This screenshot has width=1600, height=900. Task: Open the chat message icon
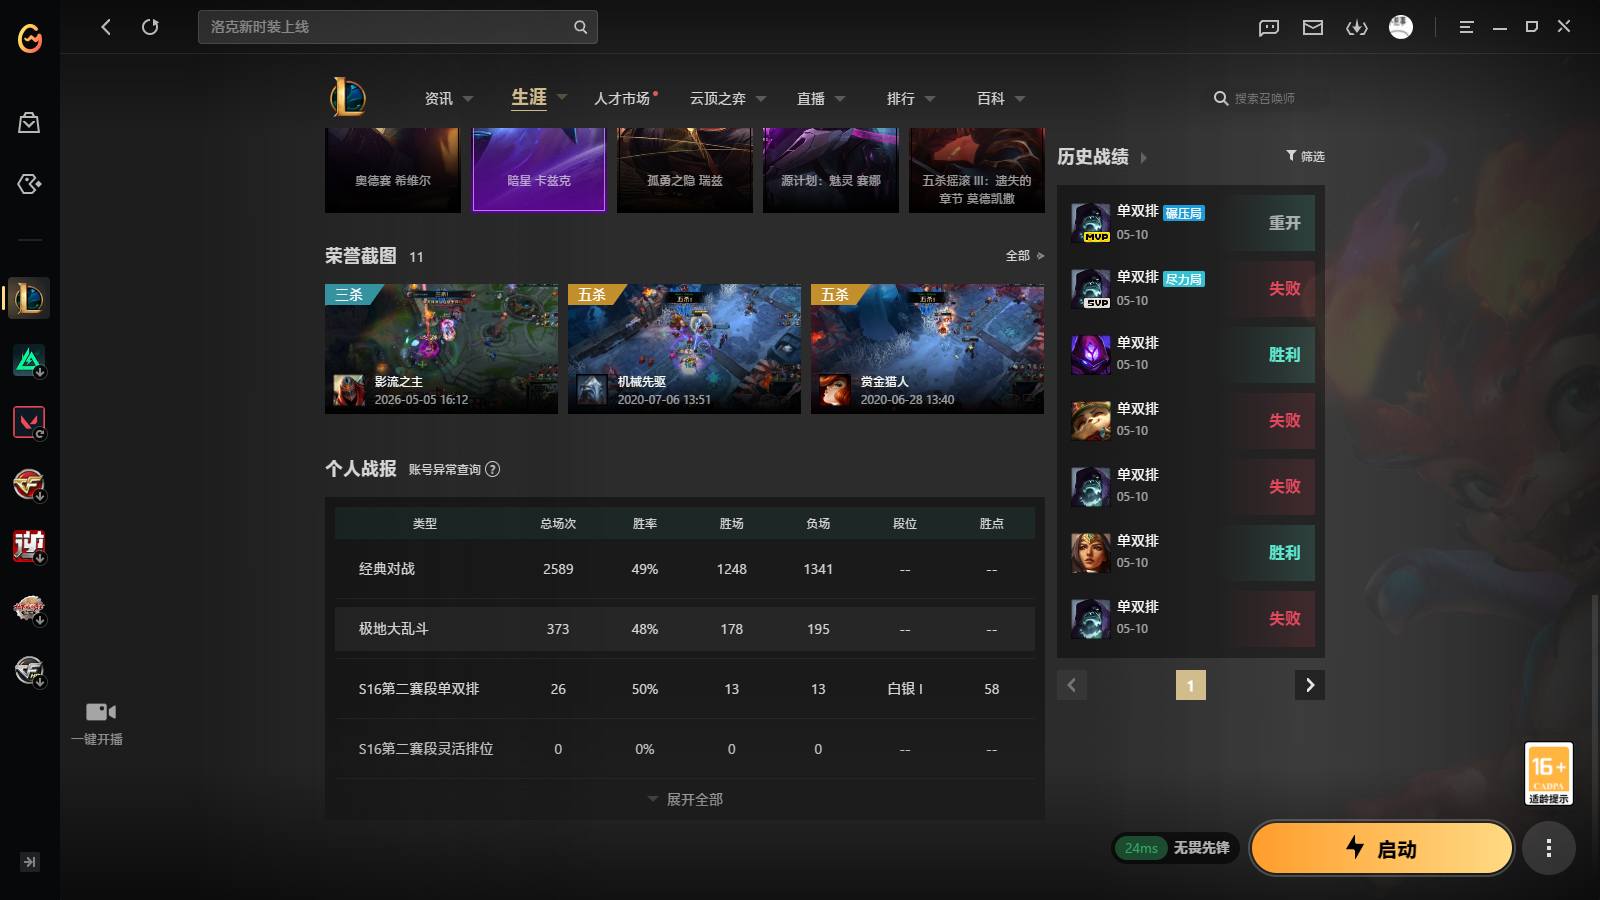[1269, 28]
